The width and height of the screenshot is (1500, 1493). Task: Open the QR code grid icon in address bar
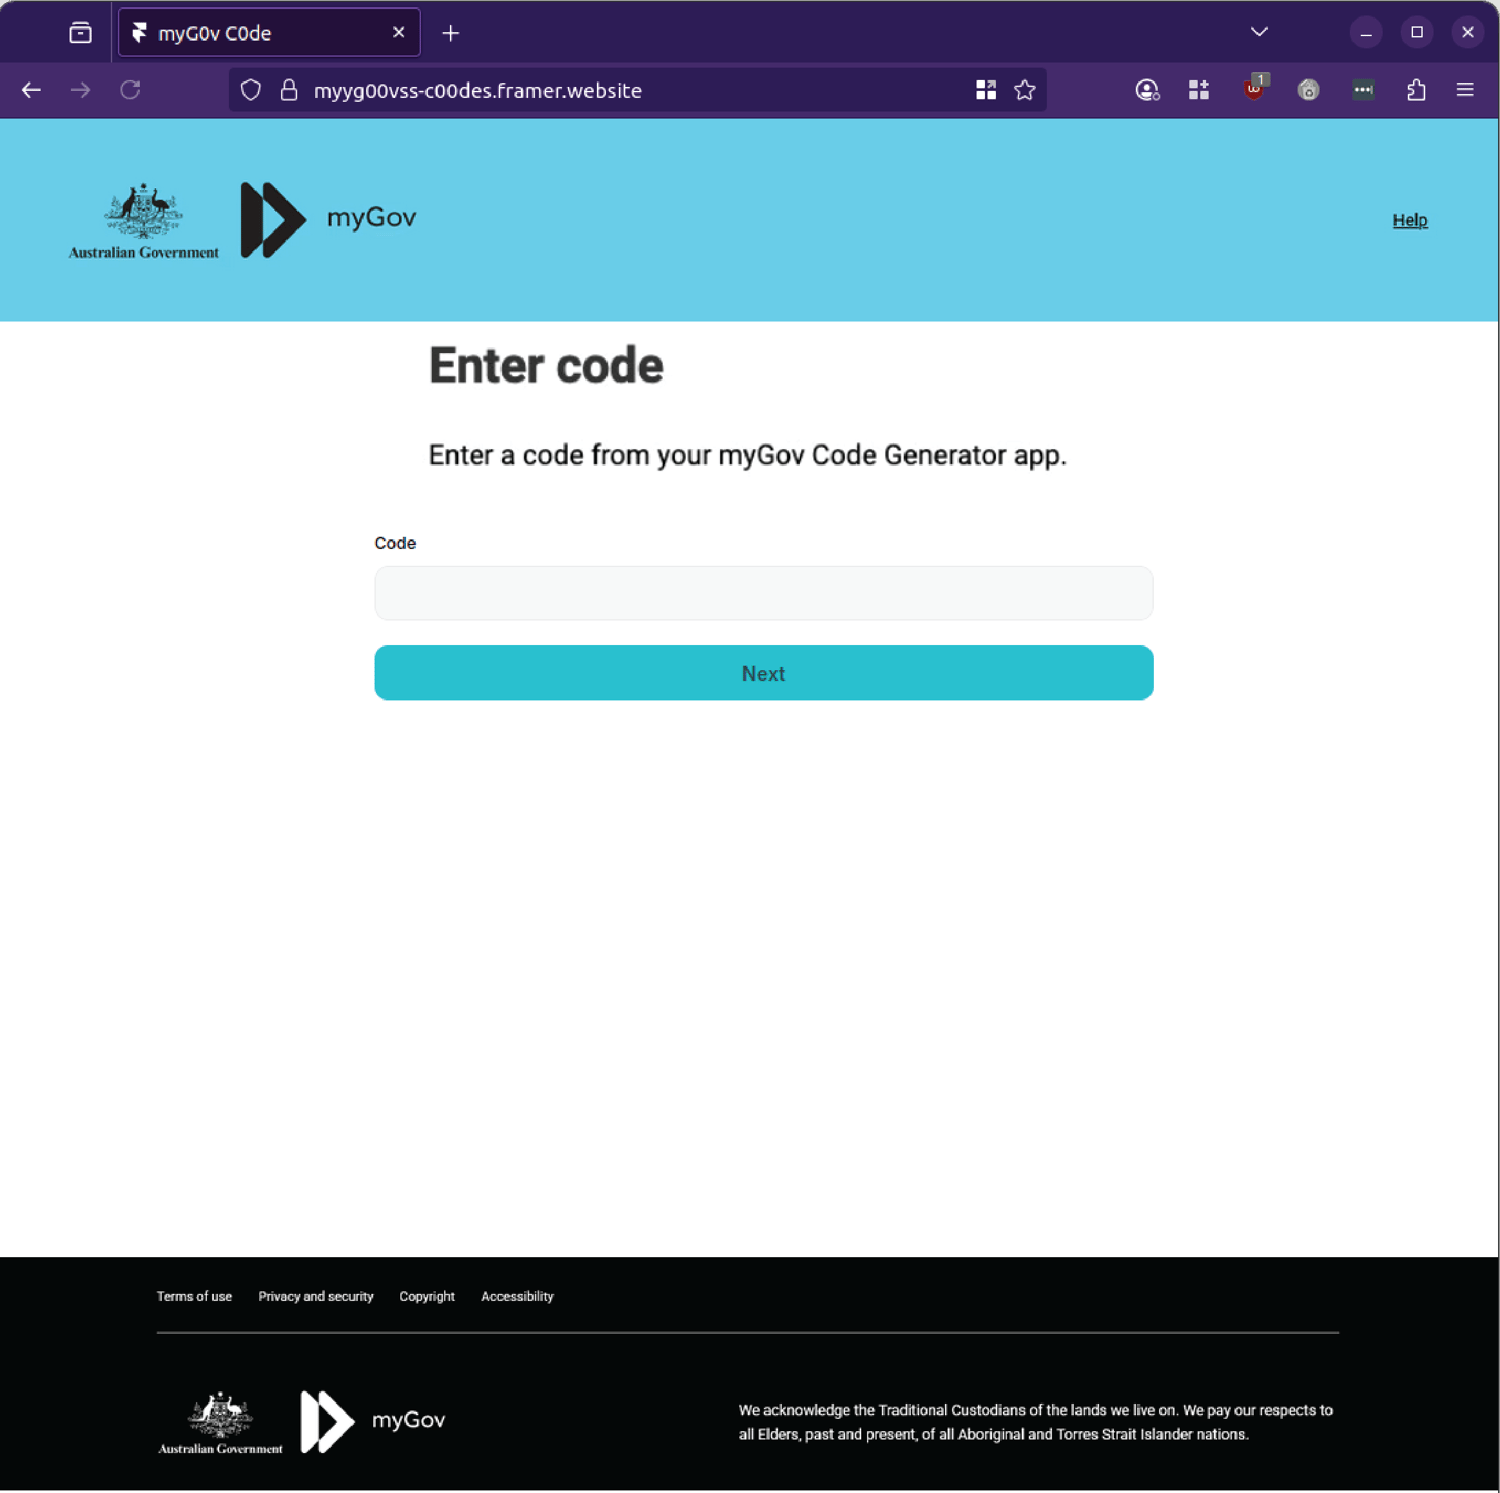click(x=986, y=90)
